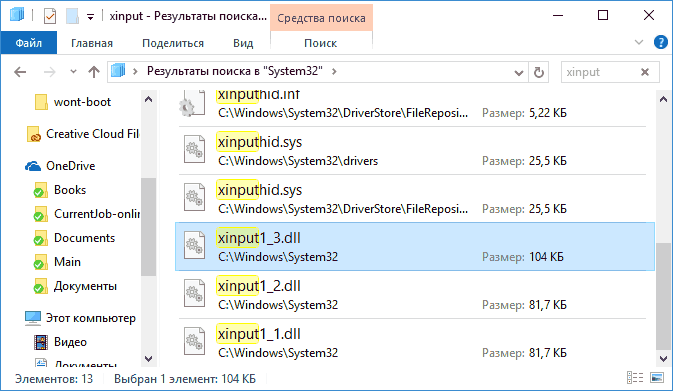
Task: Go back with the left arrow icon
Action: (x=20, y=72)
